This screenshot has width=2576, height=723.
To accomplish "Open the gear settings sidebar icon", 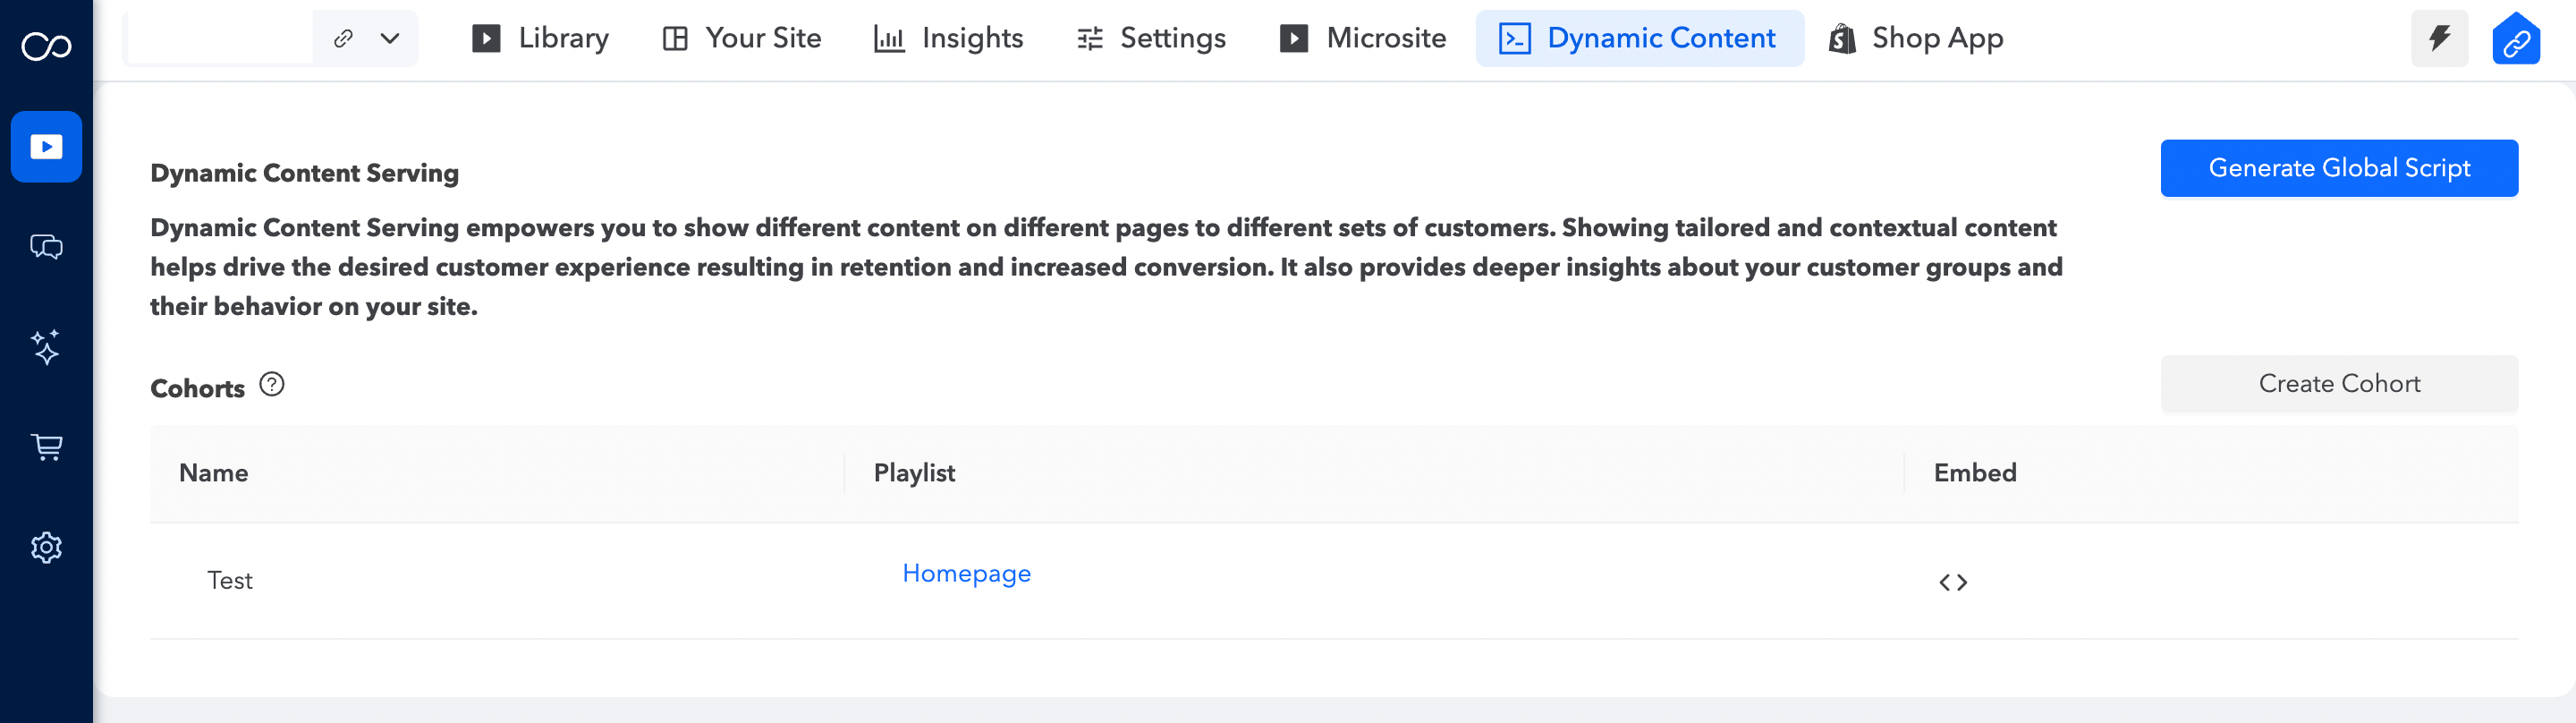I will (46, 547).
